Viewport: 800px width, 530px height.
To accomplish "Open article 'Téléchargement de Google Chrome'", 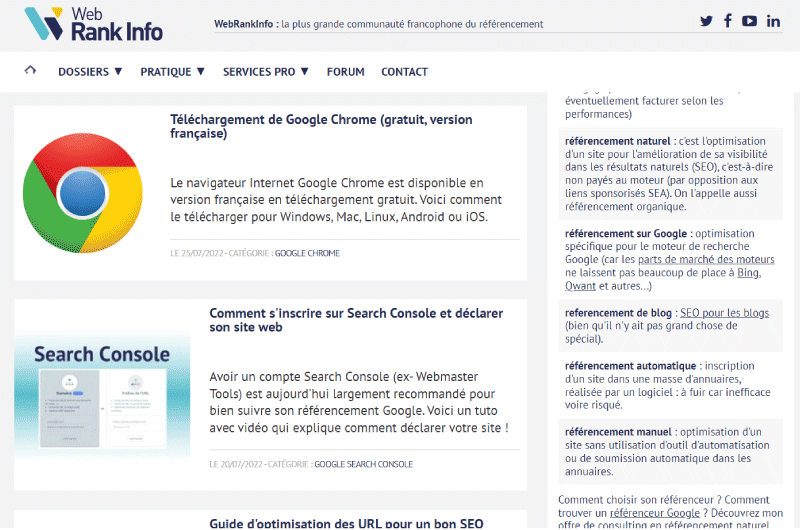I will (321, 127).
